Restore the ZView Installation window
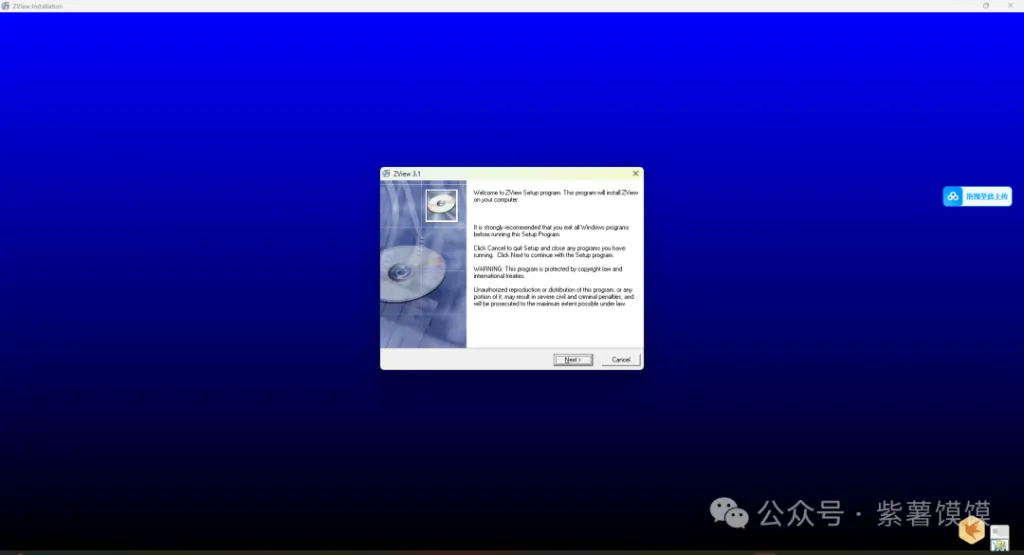The image size is (1024, 555). click(985, 6)
